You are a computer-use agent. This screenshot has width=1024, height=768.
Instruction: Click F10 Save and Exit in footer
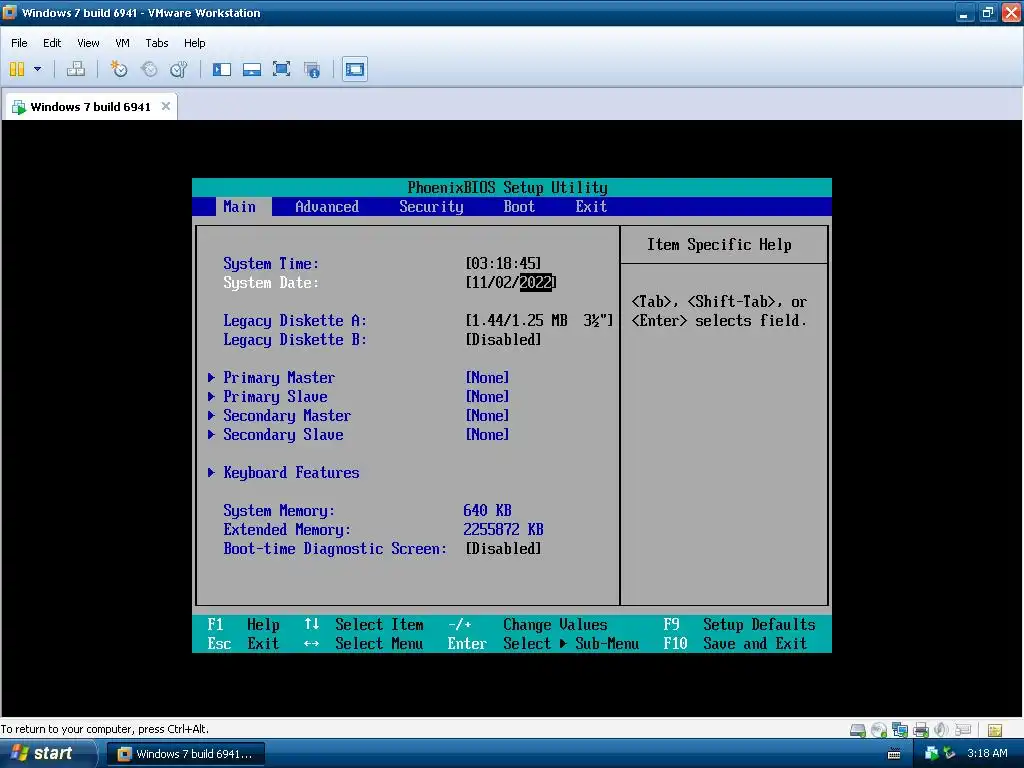735,643
